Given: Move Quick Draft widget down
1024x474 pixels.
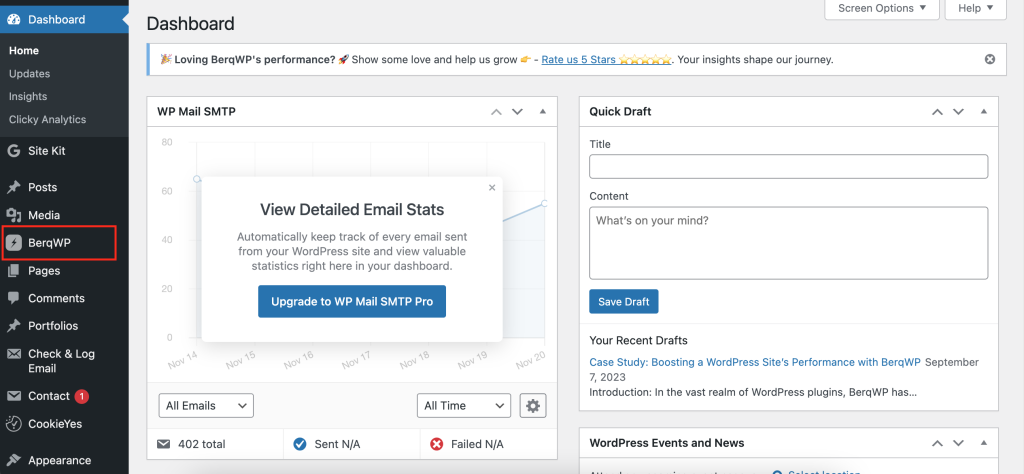Looking at the screenshot, I should coord(958,112).
